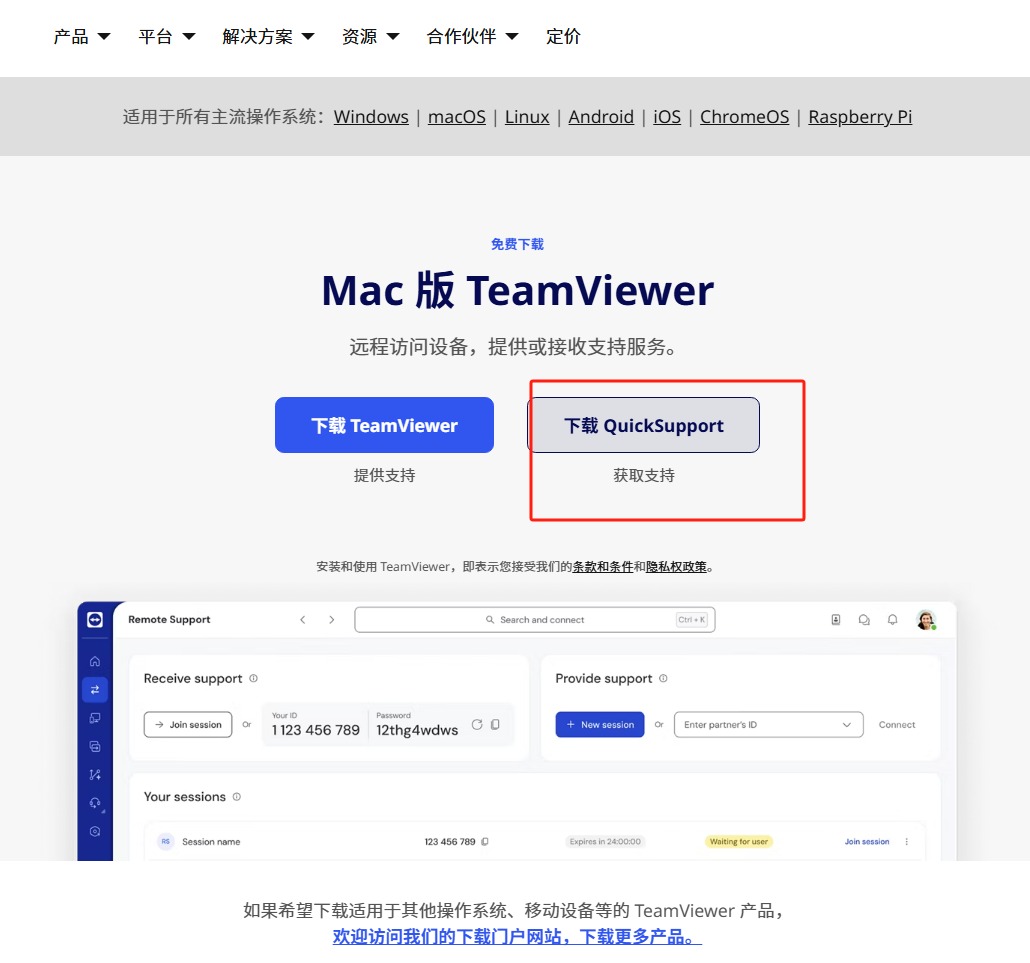Open the 条款和条件 terms link

click(x=602, y=567)
